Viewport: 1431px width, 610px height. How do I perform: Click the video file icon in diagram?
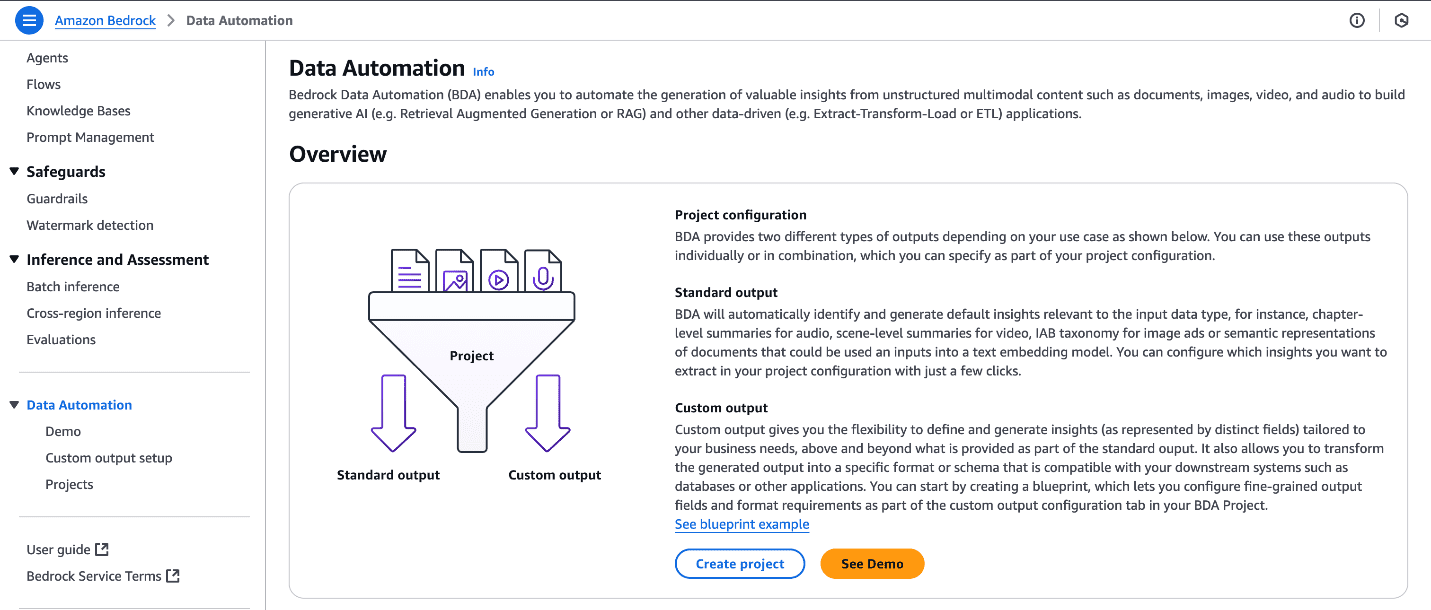[498, 271]
